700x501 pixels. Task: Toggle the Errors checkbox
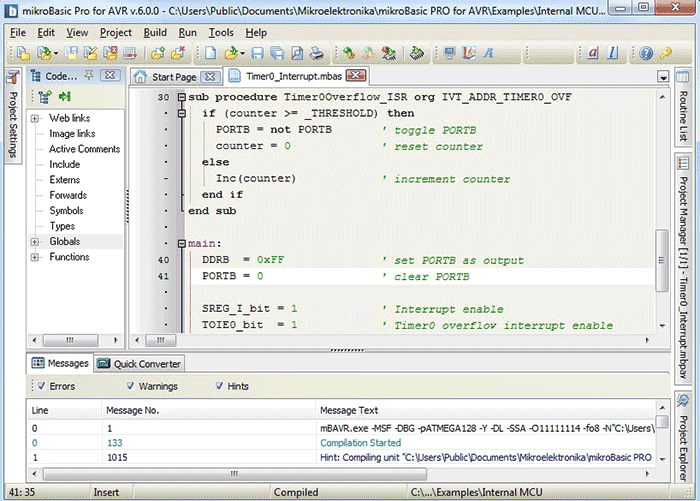[x=41, y=386]
